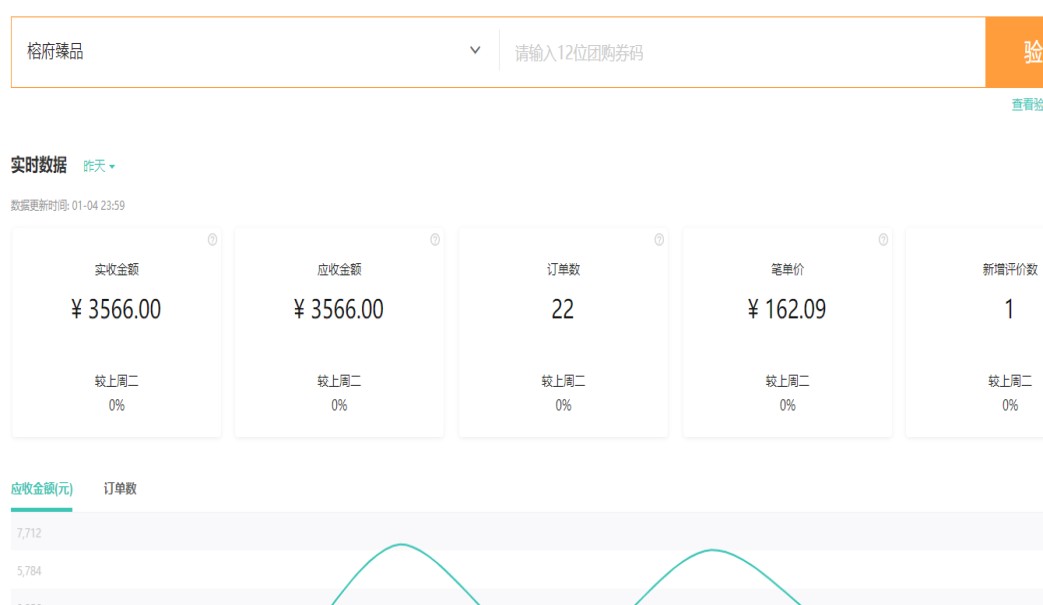Click first peak of the chart line
Image resolution: width=1043 pixels, height=605 pixels.
coord(402,545)
